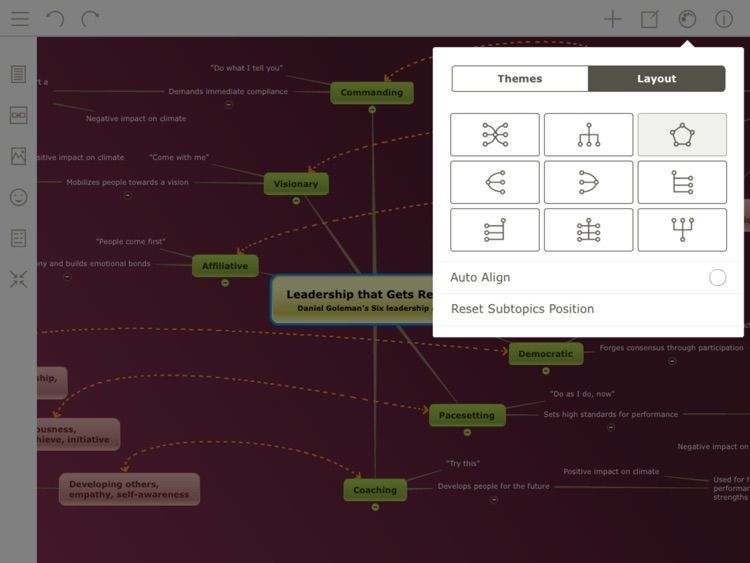This screenshot has width=750, height=563.
Task: Select the Democratic topic
Action: pos(546,354)
